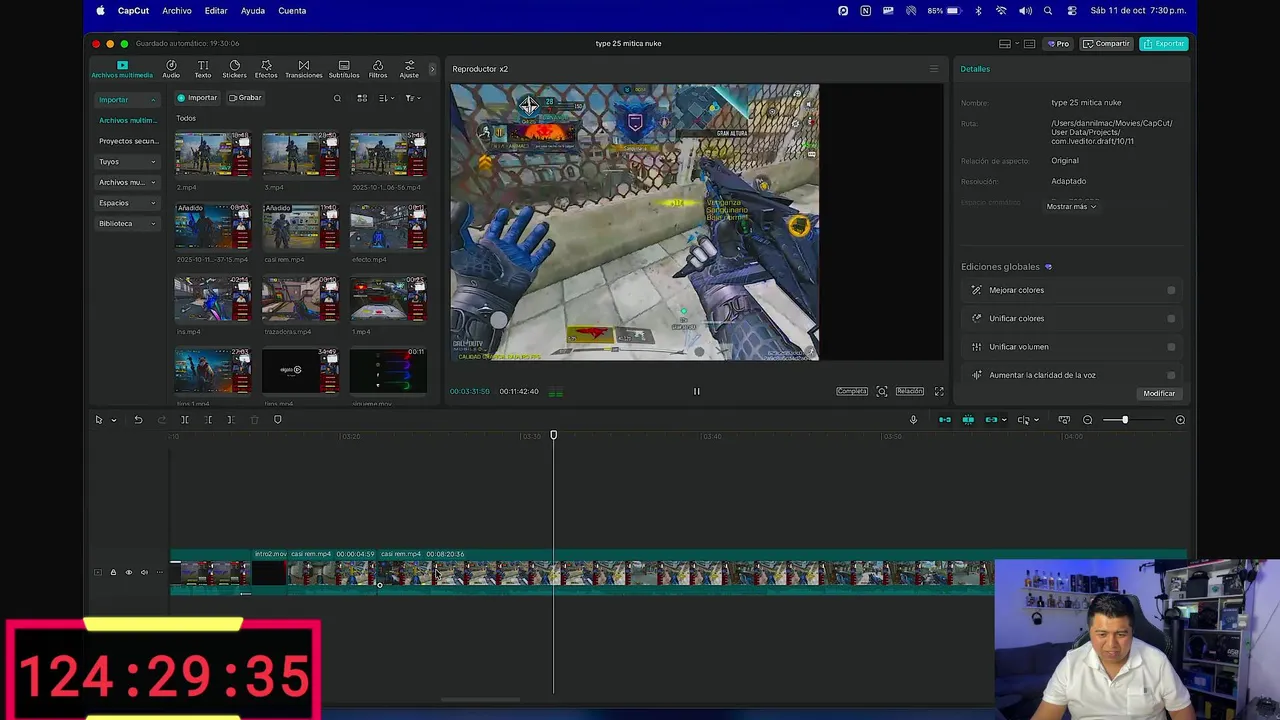The height and width of the screenshot is (720, 1280).
Task: Show more tools with the toolbar arrow
Action: (433, 69)
